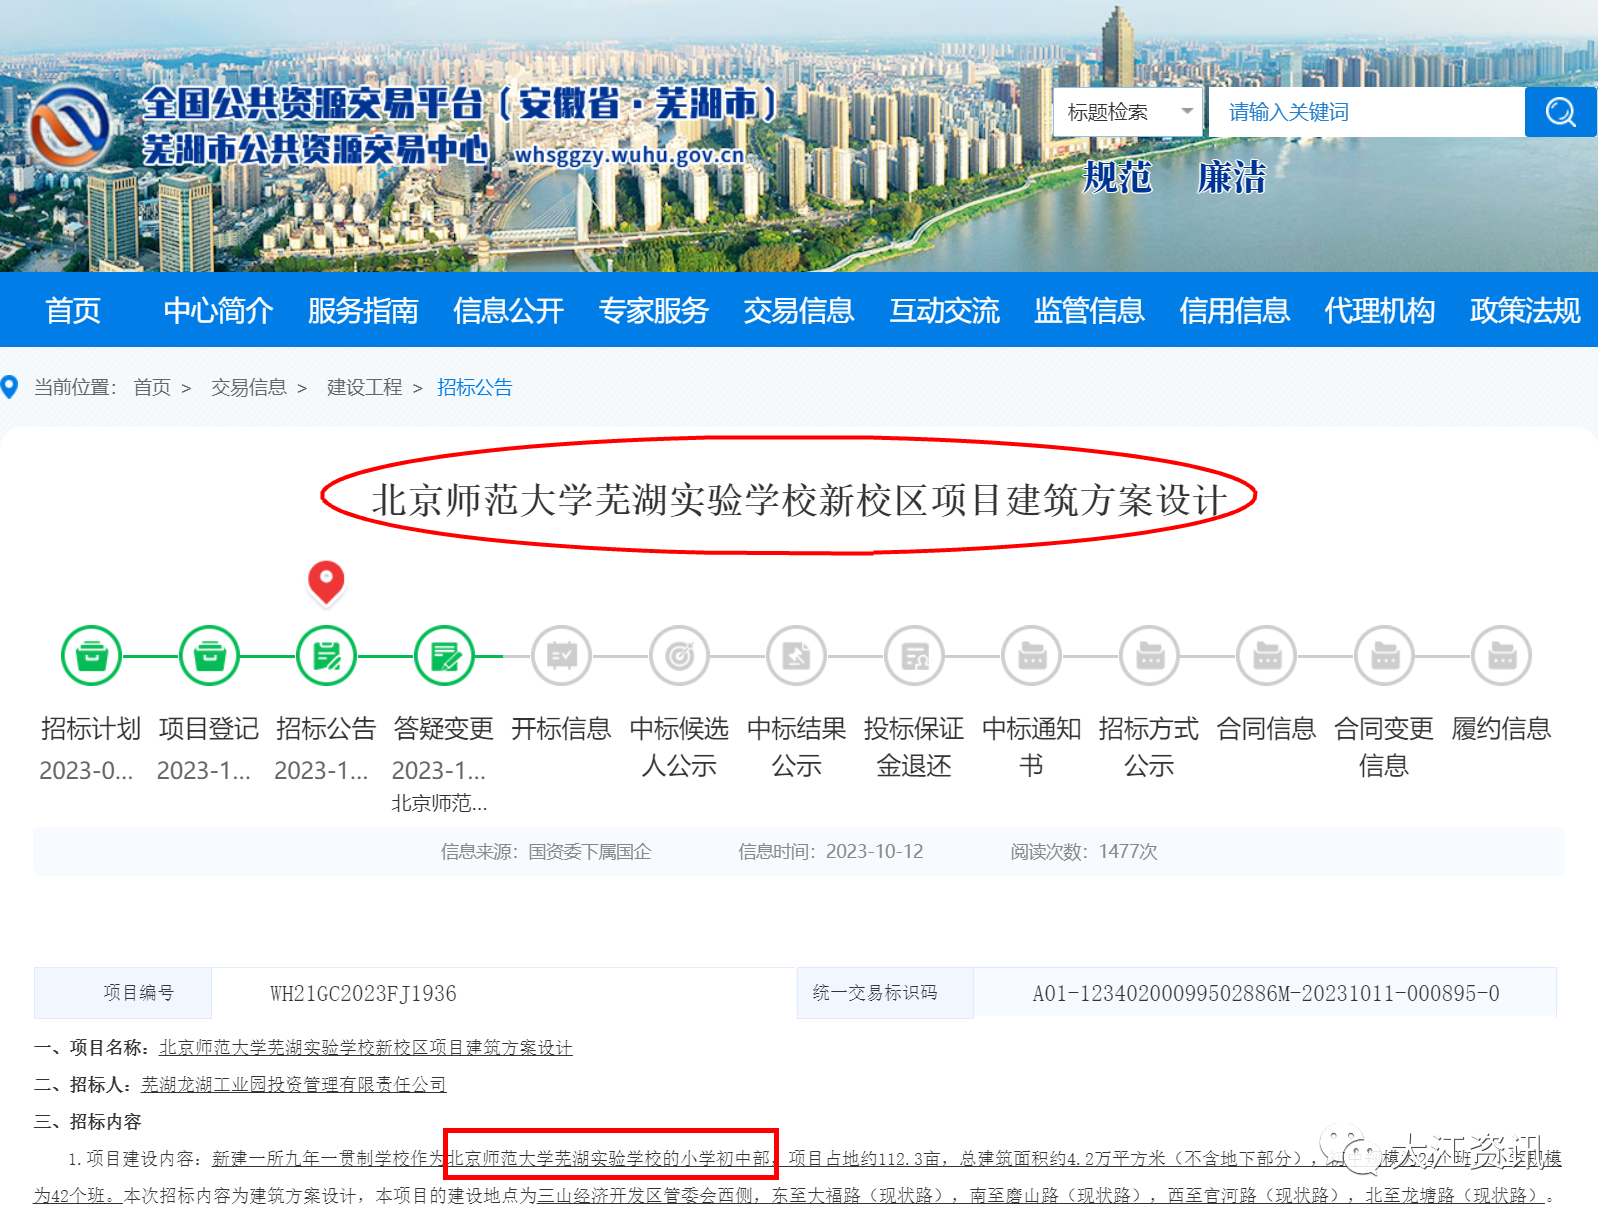Click the blue search magnifier button
This screenshot has height=1223, width=1598.
click(x=1560, y=112)
